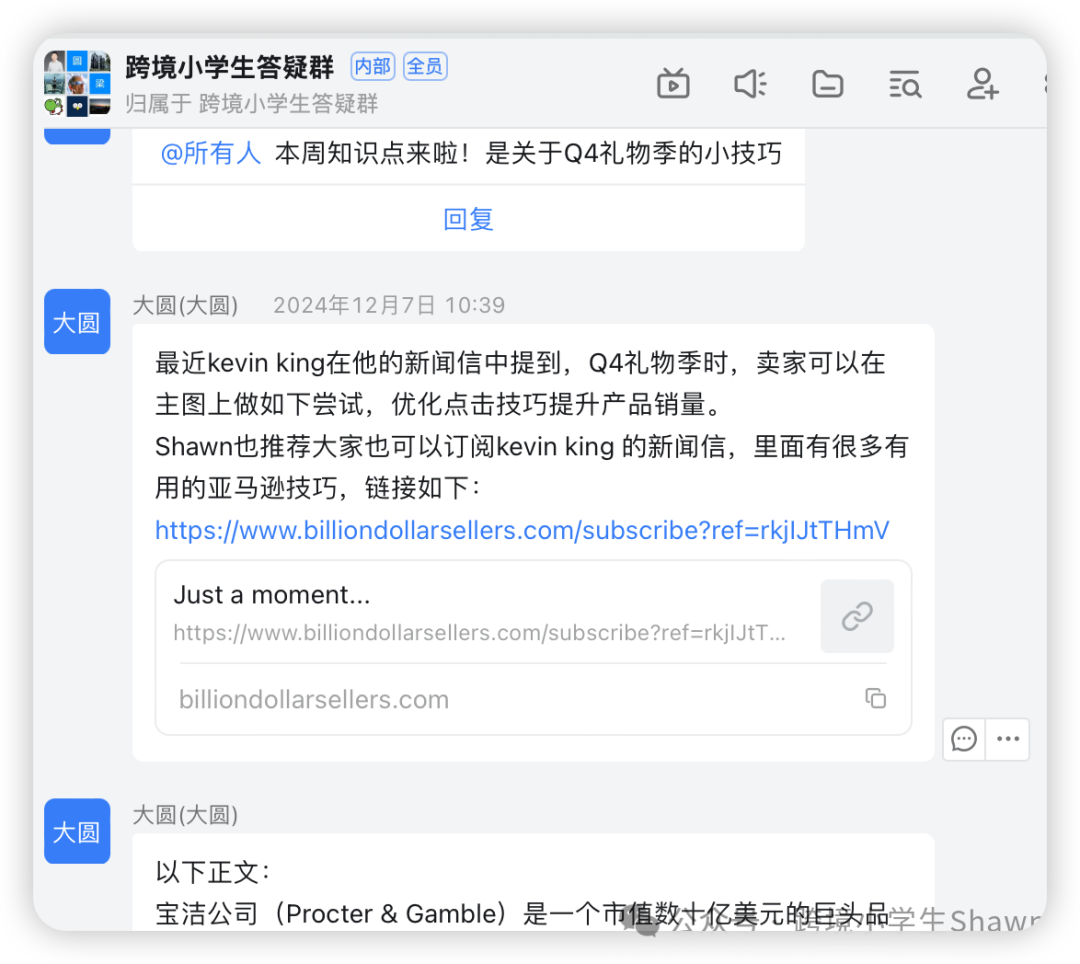
Task: Open the group live/video icon
Action: (674, 84)
